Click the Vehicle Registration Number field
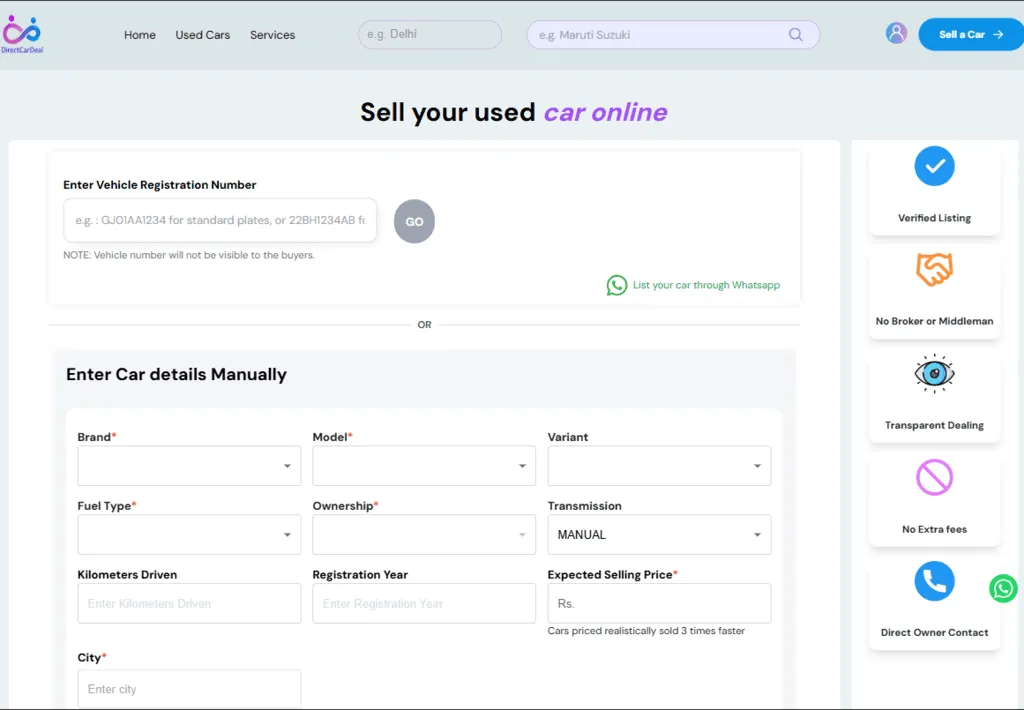Viewport: 1024px width, 710px height. click(220, 221)
